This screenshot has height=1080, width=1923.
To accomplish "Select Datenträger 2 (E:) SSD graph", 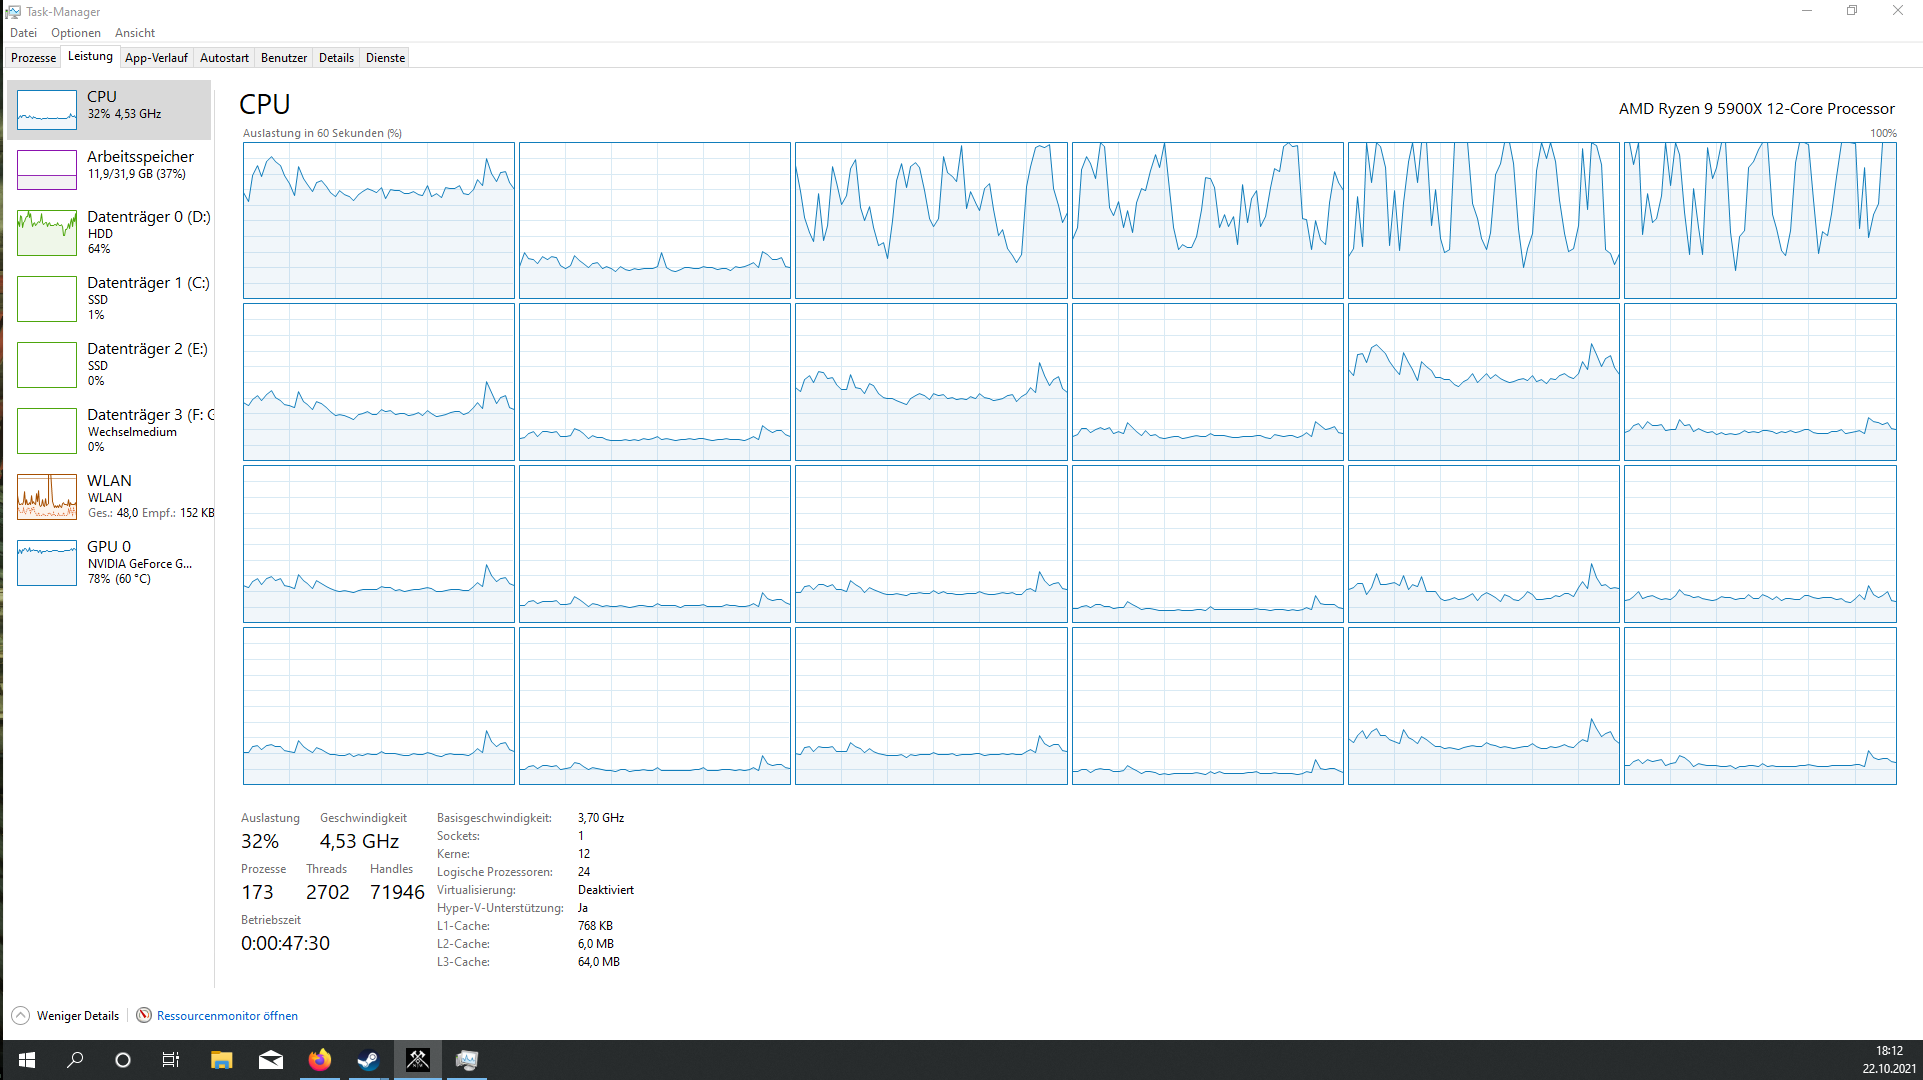I will tap(47, 364).
